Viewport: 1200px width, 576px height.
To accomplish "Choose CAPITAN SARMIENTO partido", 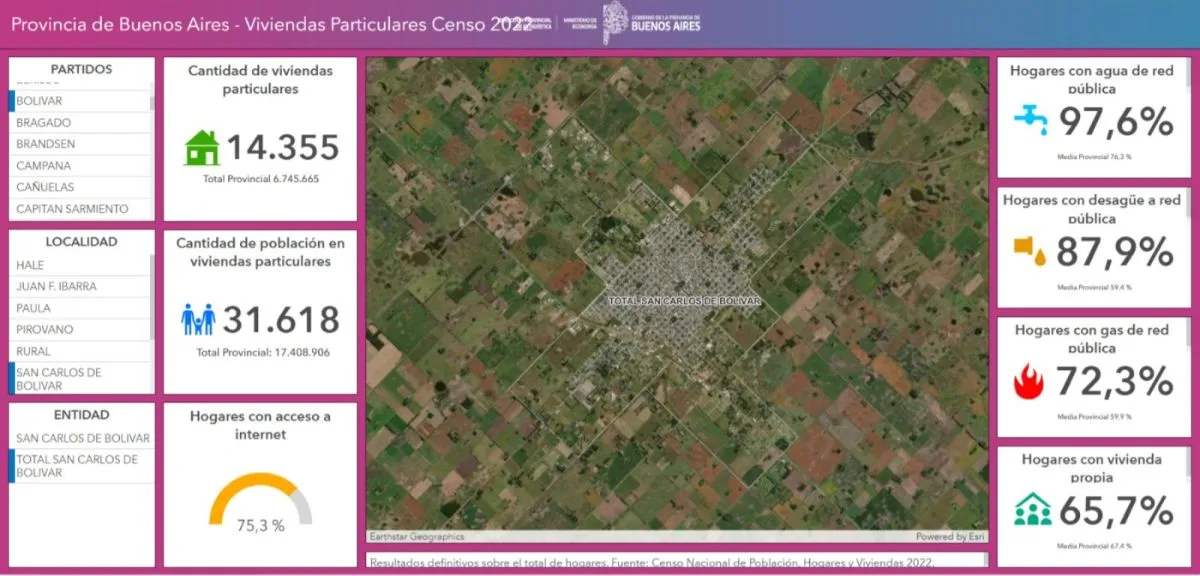I will coord(72,209).
